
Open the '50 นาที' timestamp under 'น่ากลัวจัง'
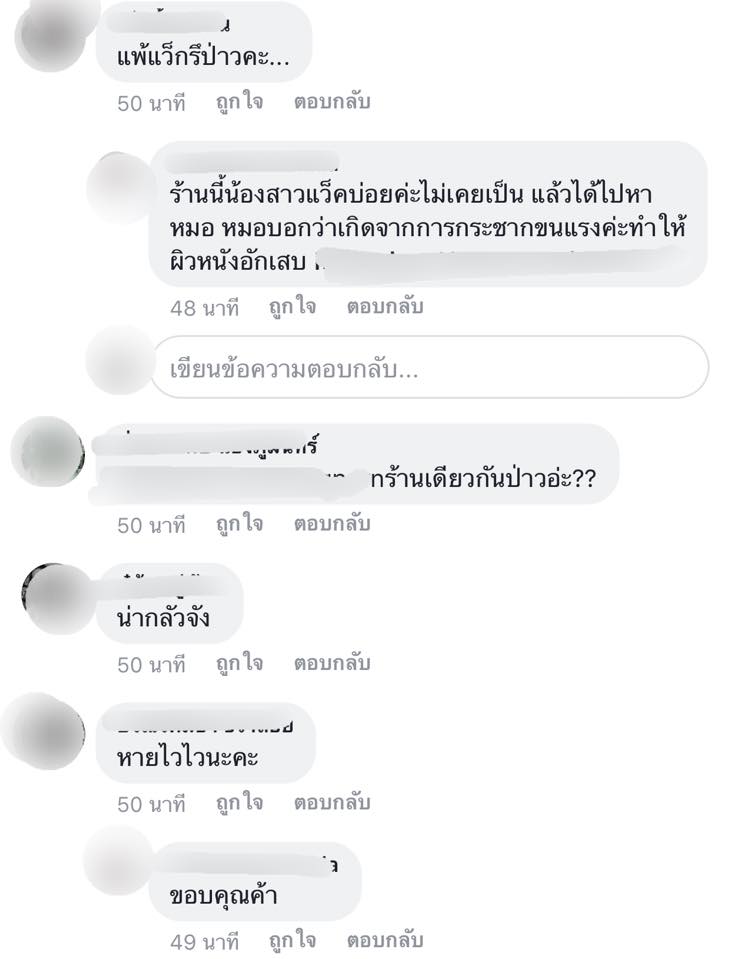pos(151,665)
